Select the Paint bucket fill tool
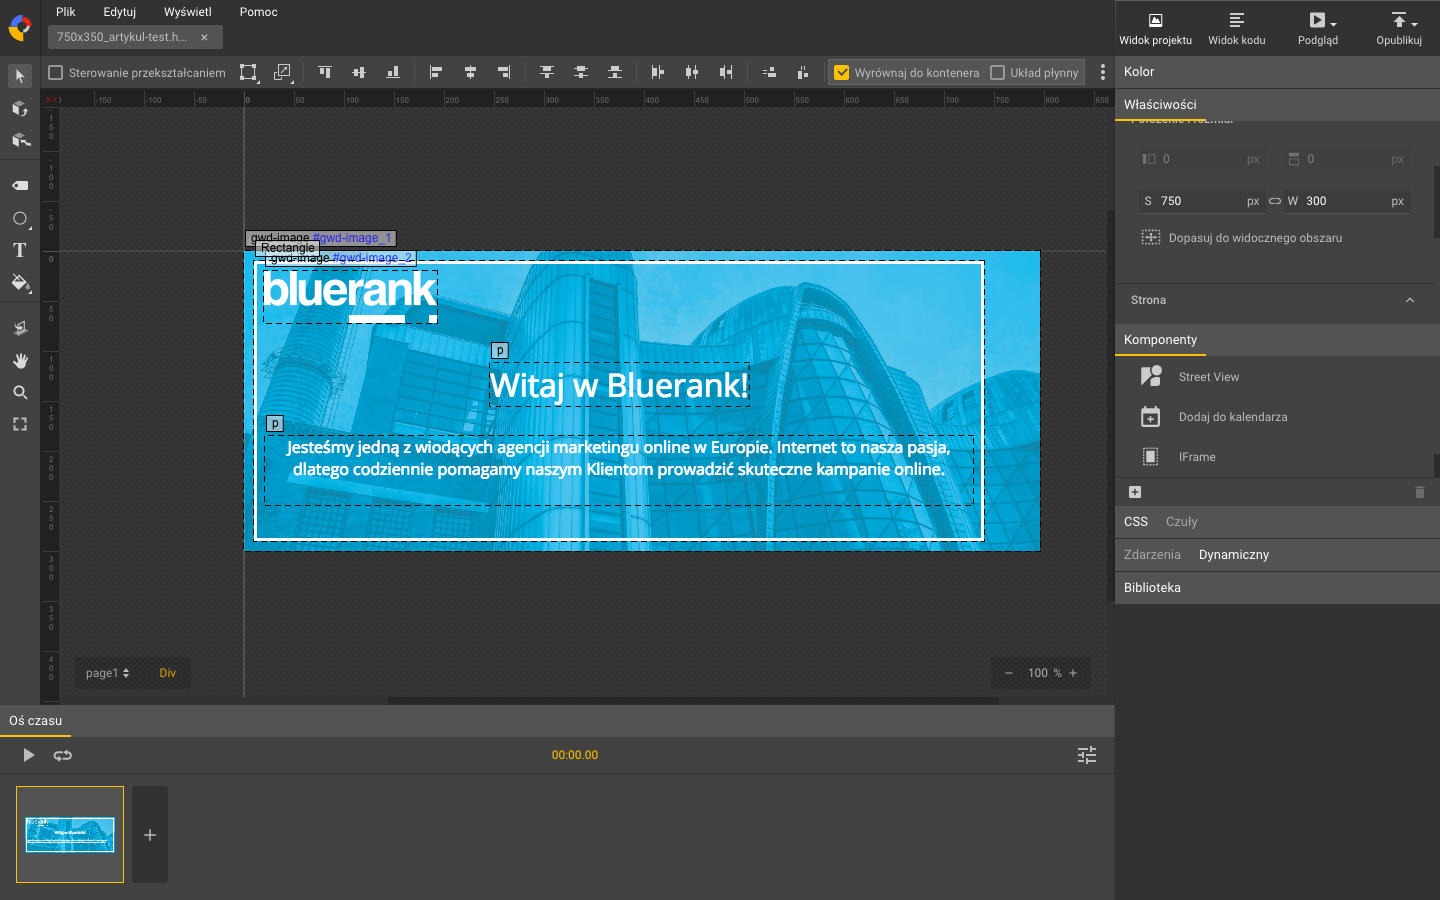 click(20, 283)
